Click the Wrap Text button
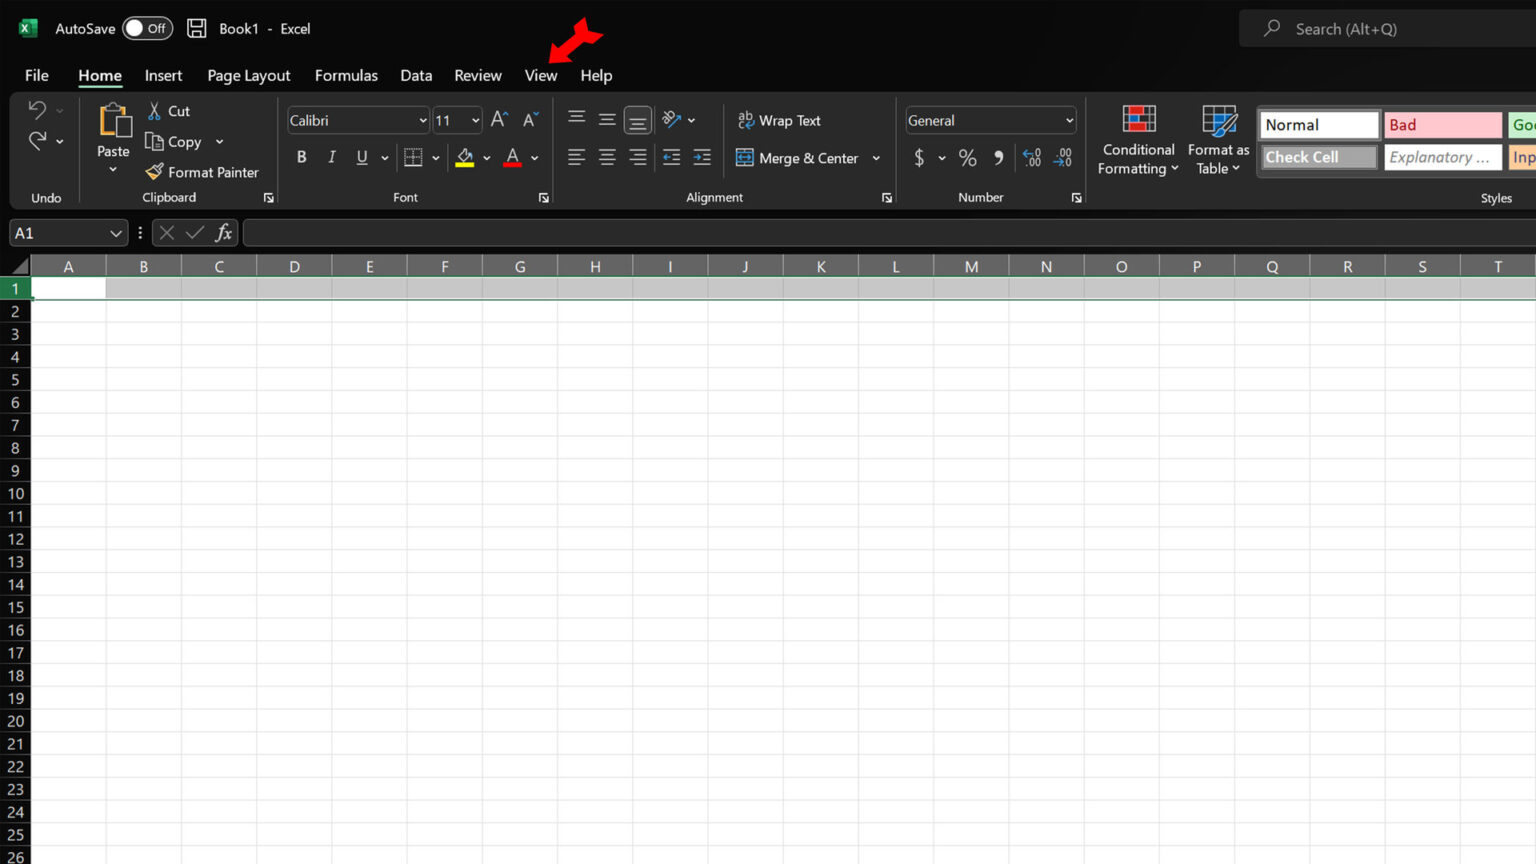The image size is (1536, 864). 779,121
